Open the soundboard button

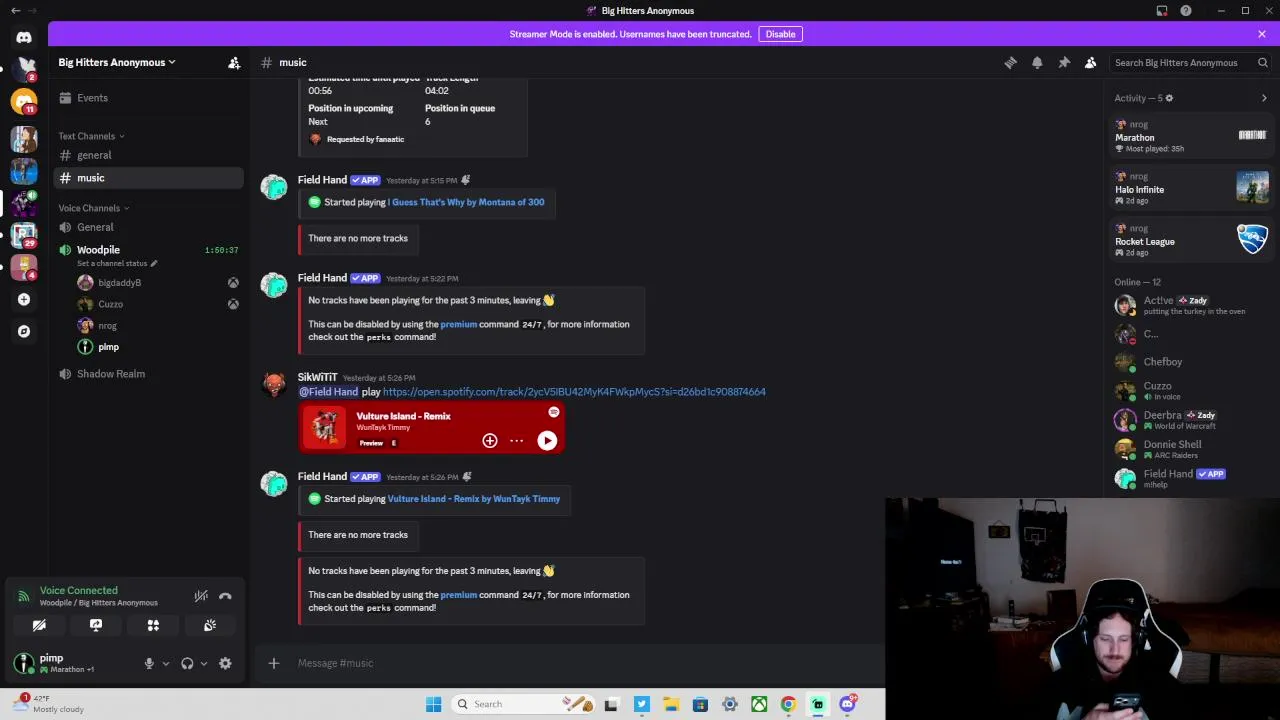[x=210, y=625]
